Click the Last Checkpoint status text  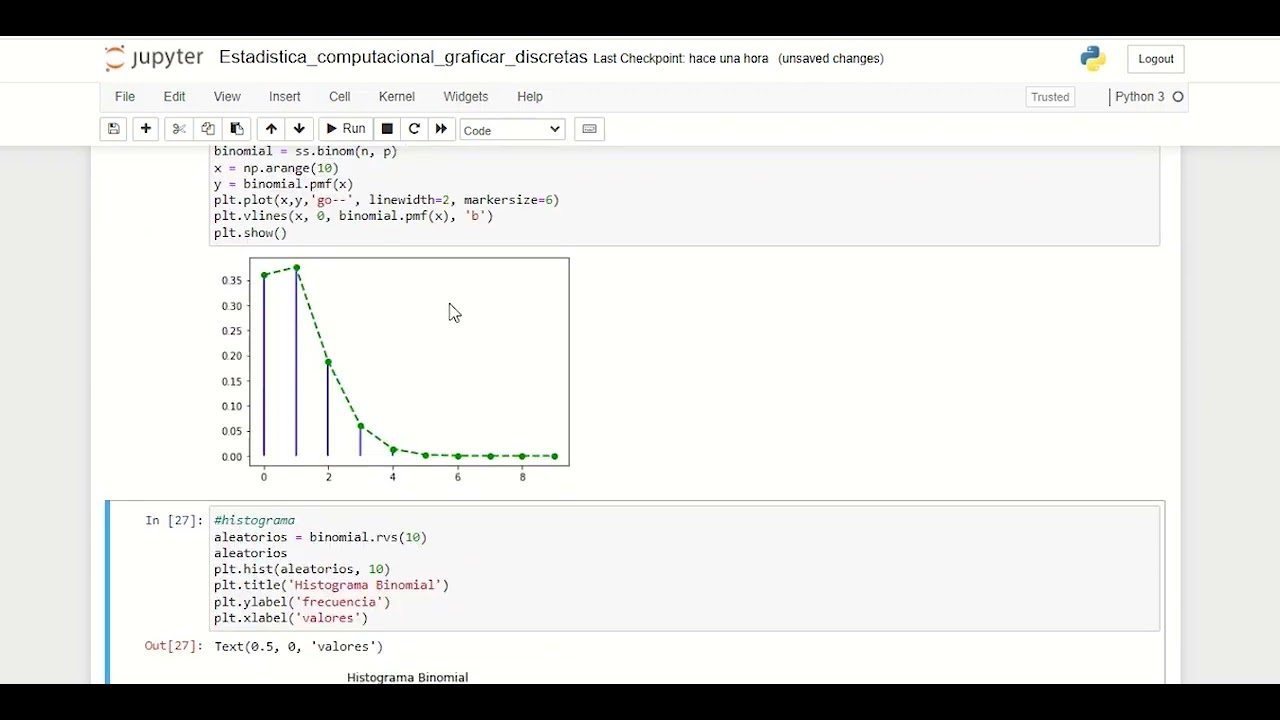[x=681, y=59]
